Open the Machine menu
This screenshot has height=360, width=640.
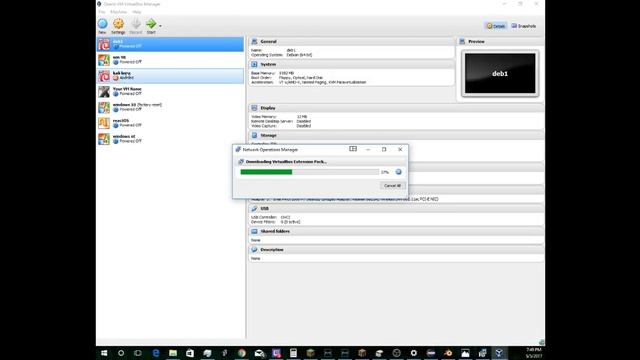[x=118, y=12]
